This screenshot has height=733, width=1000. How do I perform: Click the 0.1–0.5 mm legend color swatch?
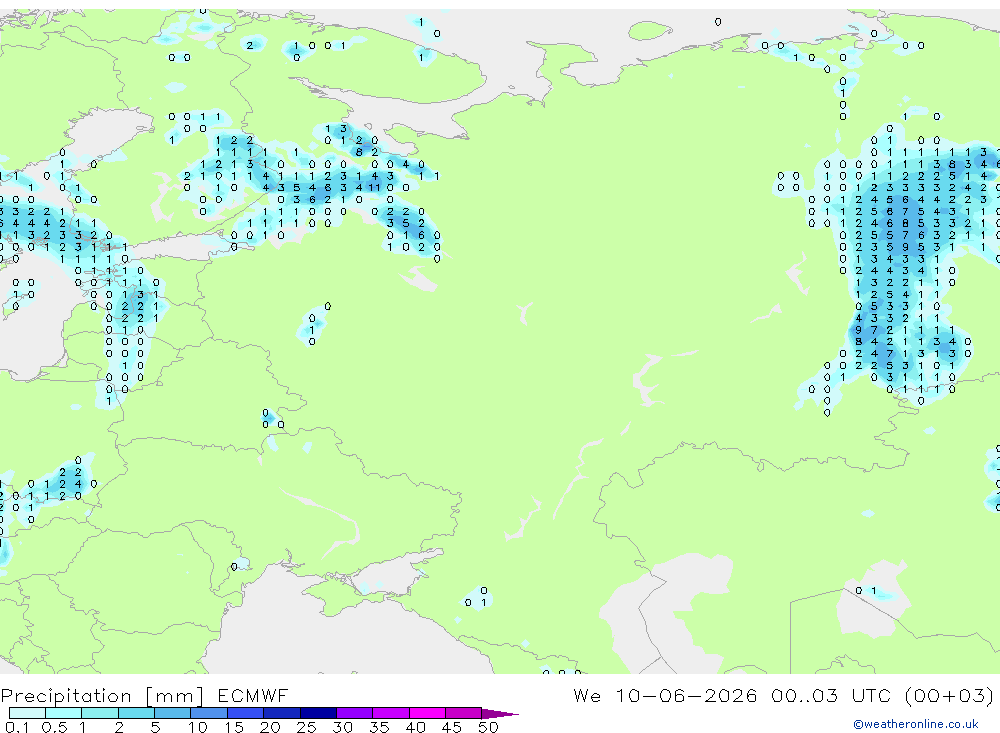[x=27, y=713]
